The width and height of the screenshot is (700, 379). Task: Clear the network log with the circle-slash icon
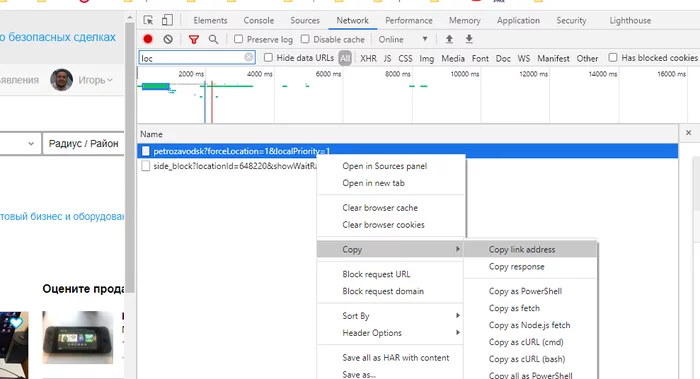[x=168, y=39]
